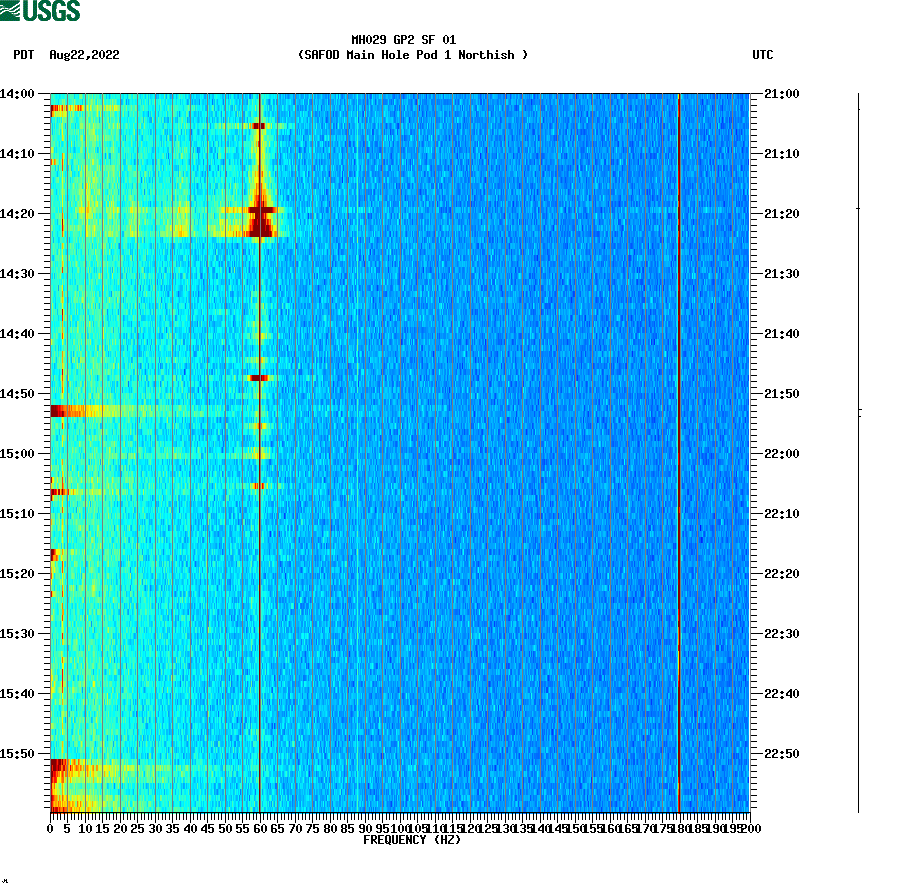Click the UTC timezone label
This screenshot has height=892, width=902.
(x=764, y=55)
